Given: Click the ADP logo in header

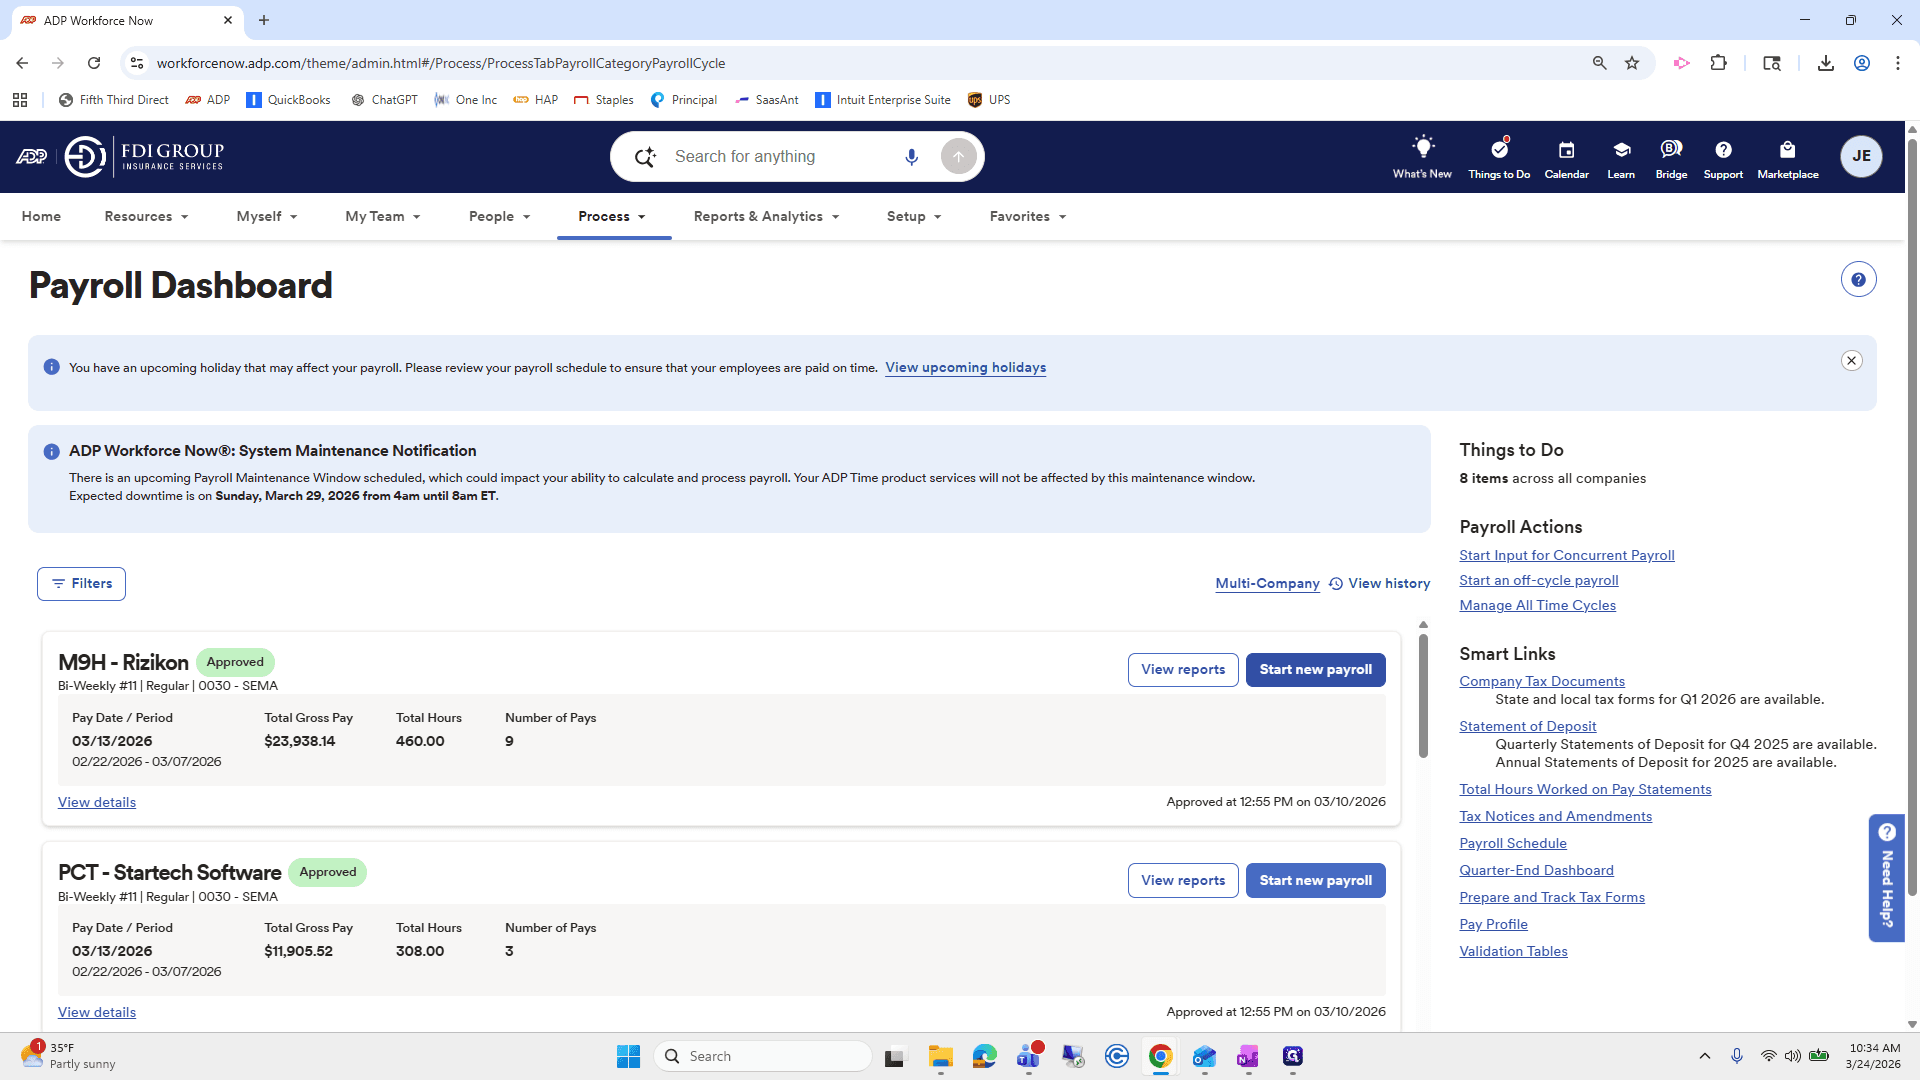Looking at the screenshot, I should (x=31, y=156).
